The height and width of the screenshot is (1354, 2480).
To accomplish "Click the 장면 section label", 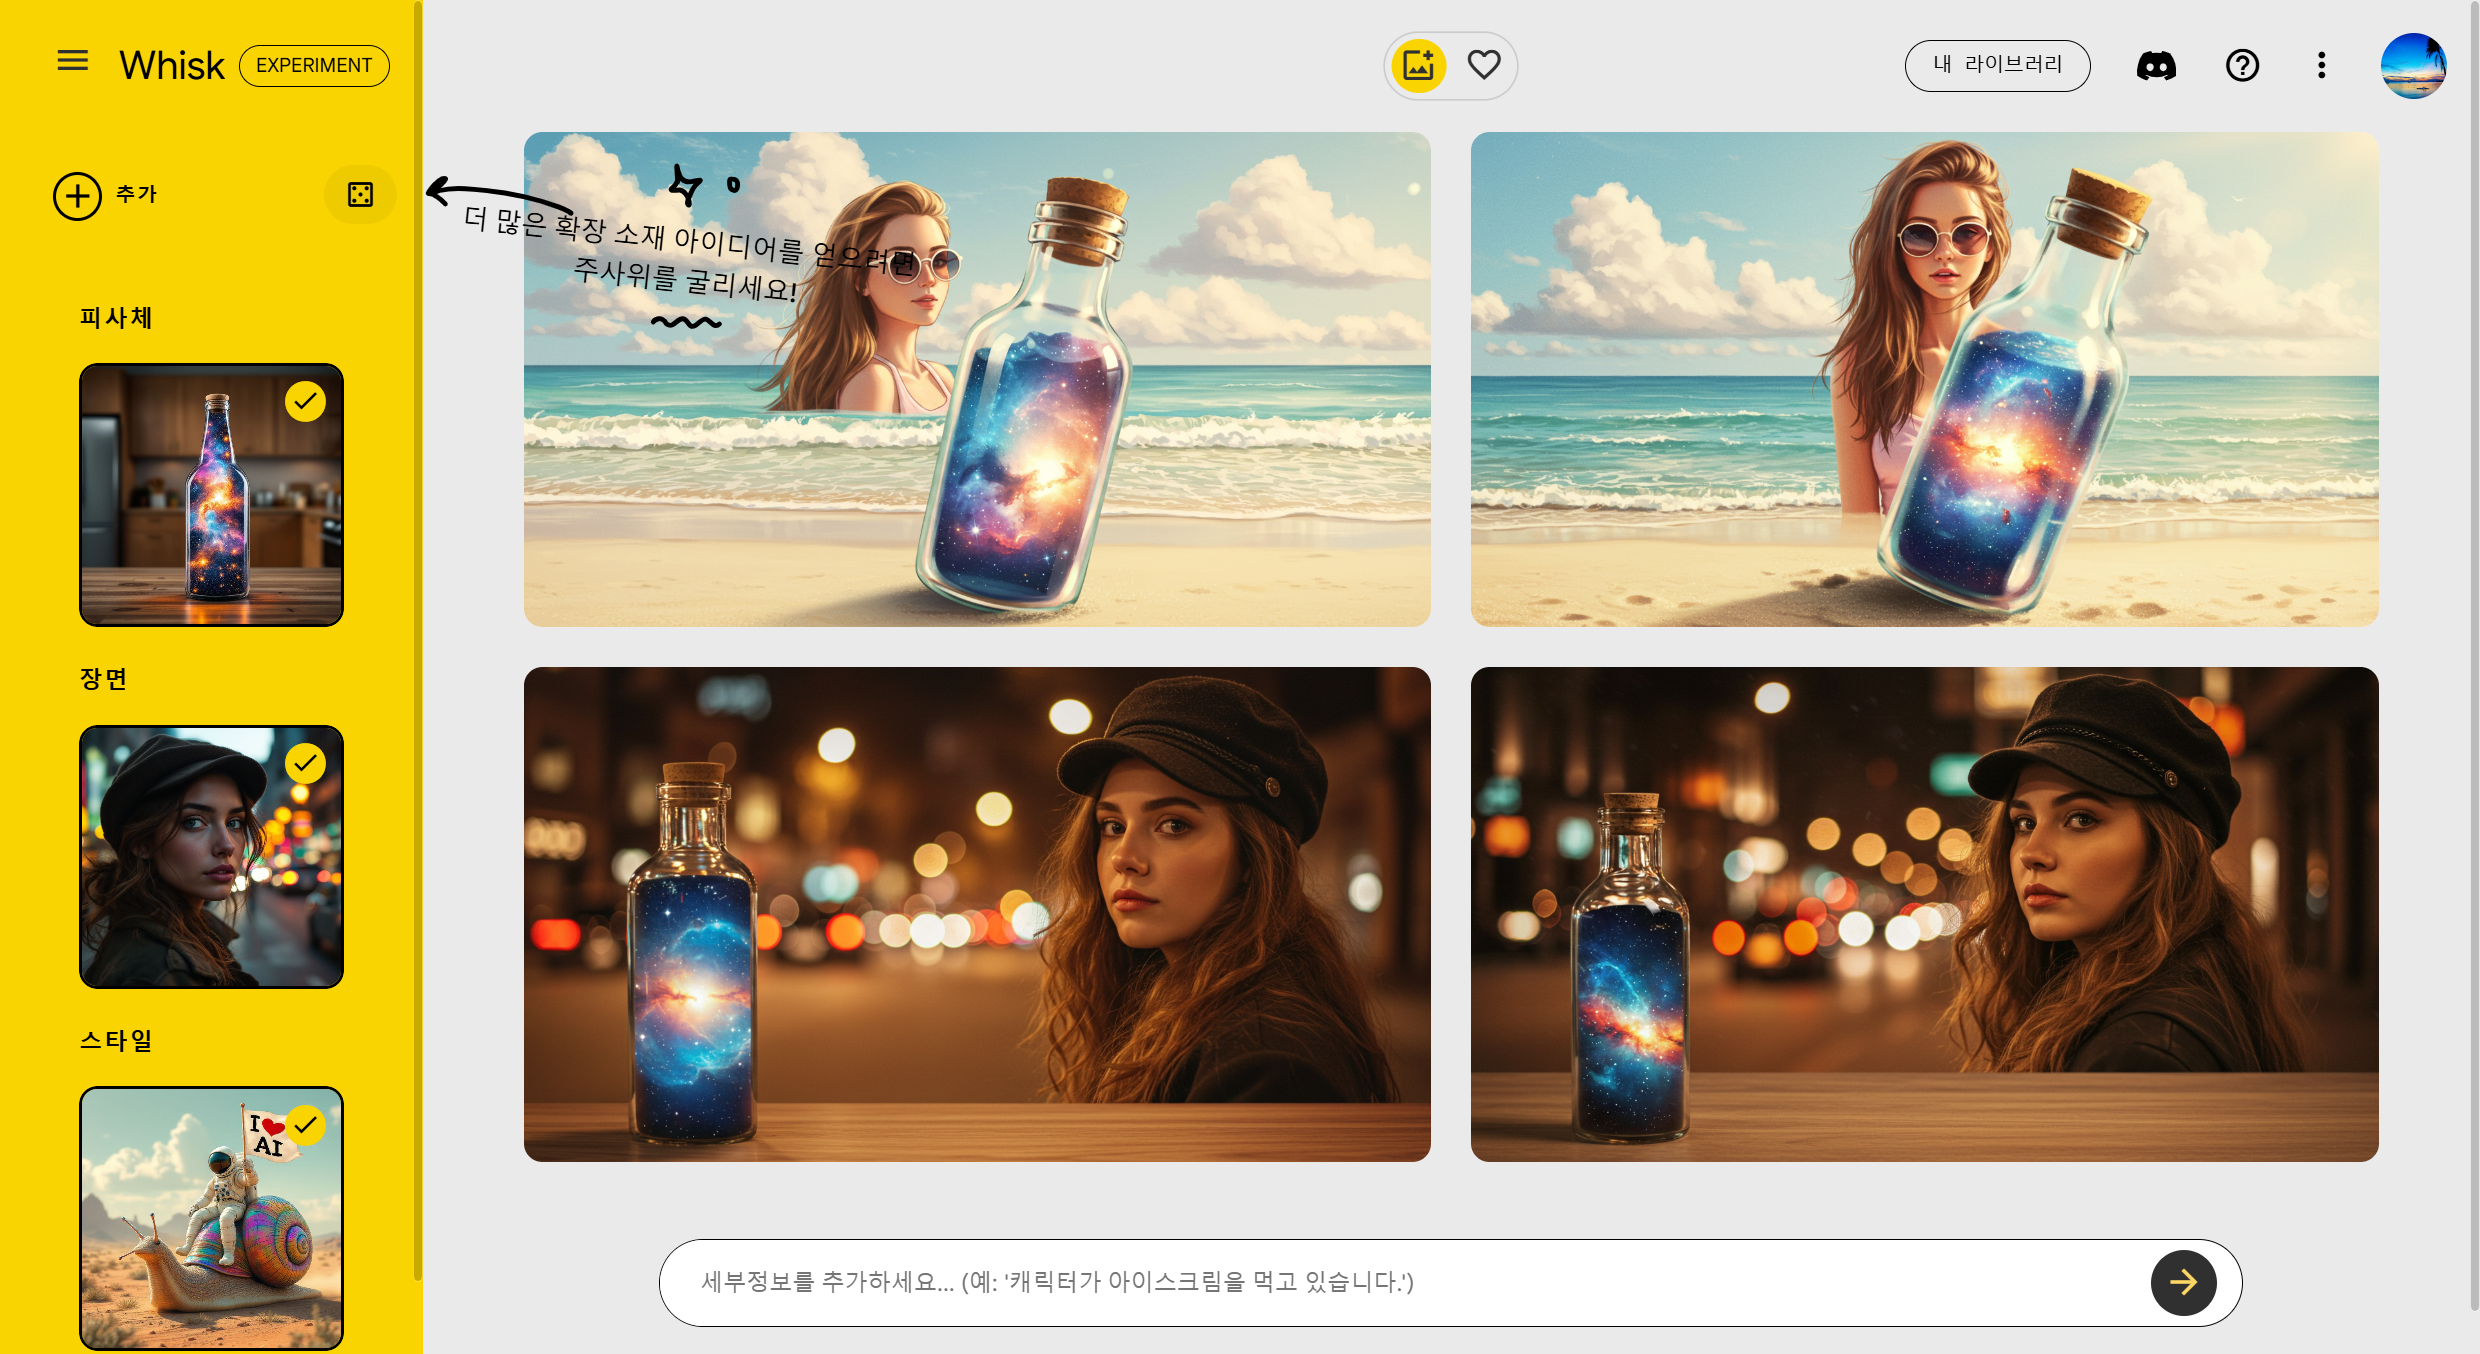I will coord(103,679).
